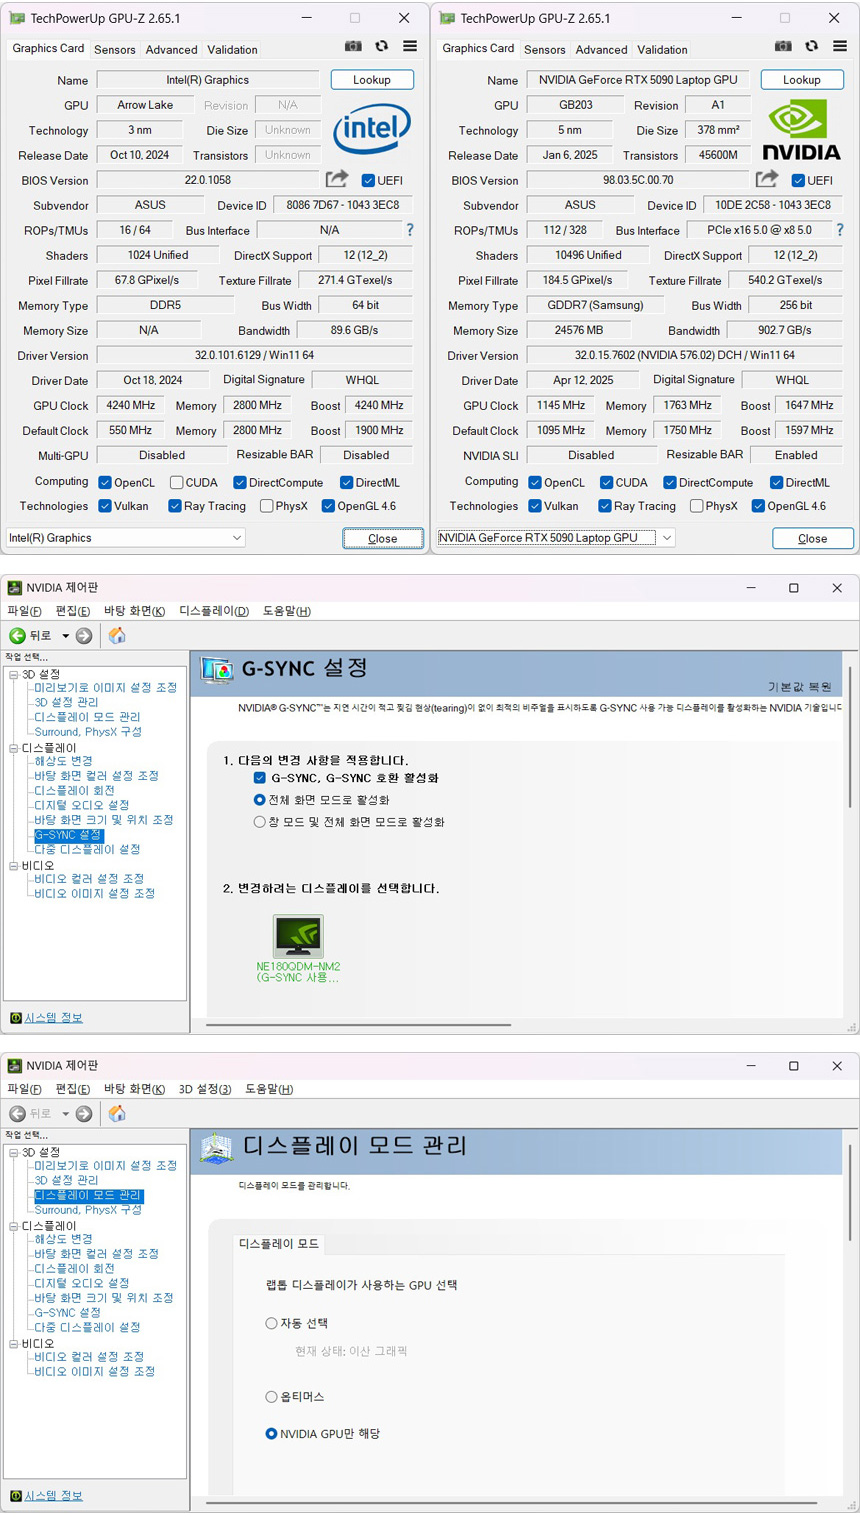The image size is (860, 1517).
Task: Click the home icon in G-SYNC 설정 window
Action: coord(117,636)
